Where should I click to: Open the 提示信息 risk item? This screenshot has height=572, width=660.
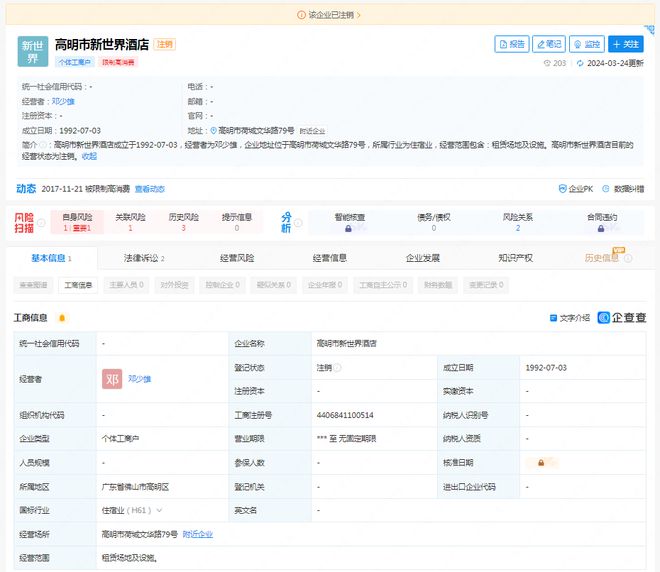(x=237, y=222)
